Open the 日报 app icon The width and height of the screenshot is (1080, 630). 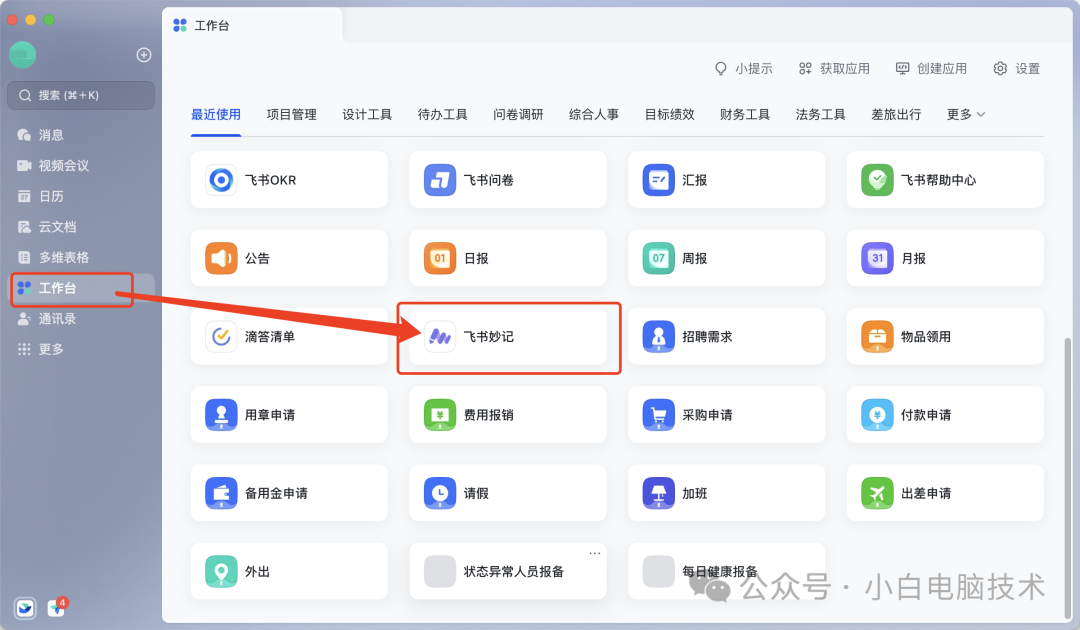(x=439, y=258)
